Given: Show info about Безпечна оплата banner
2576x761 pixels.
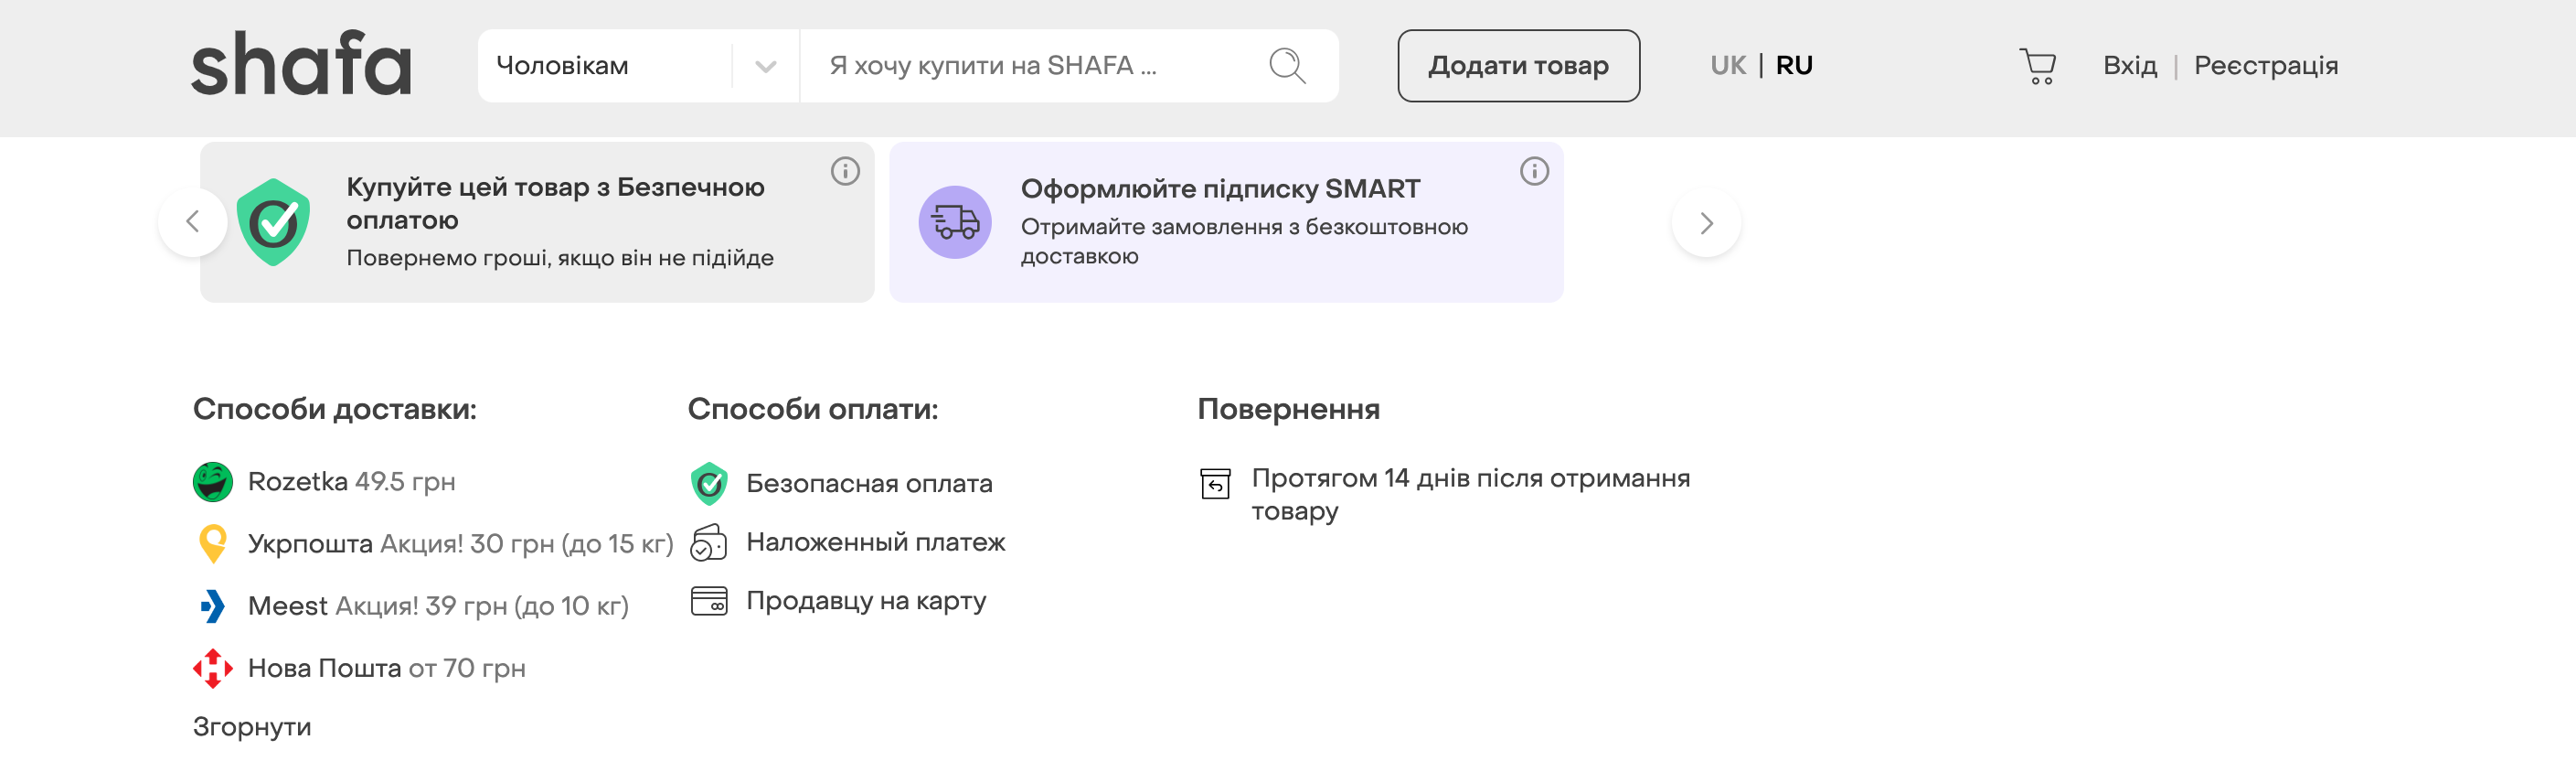Looking at the screenshot, I should [x=845, y=171].
